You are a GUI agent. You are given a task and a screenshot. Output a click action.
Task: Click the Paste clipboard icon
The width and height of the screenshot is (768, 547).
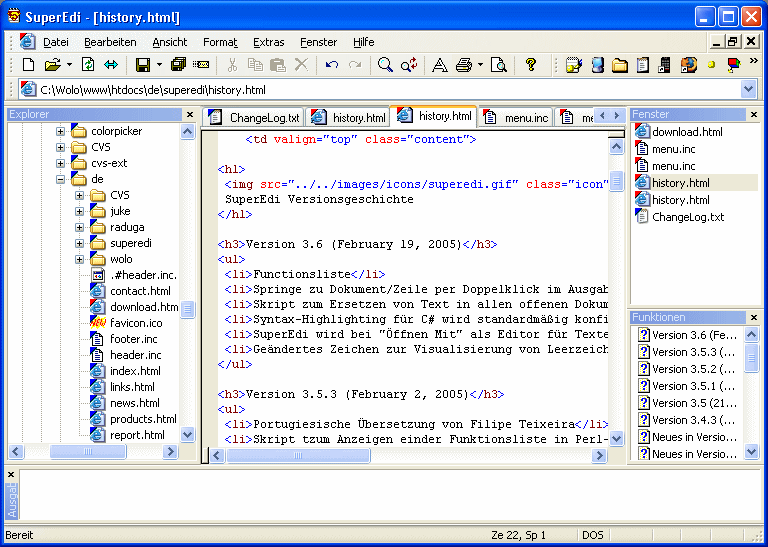(x=278, y=65)
